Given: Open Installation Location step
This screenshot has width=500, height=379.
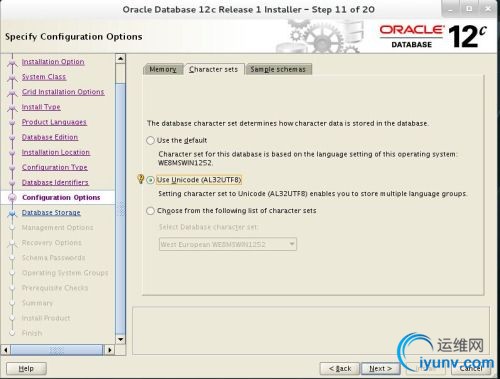Looking at the screenshot, I should [x=56, y=152].
